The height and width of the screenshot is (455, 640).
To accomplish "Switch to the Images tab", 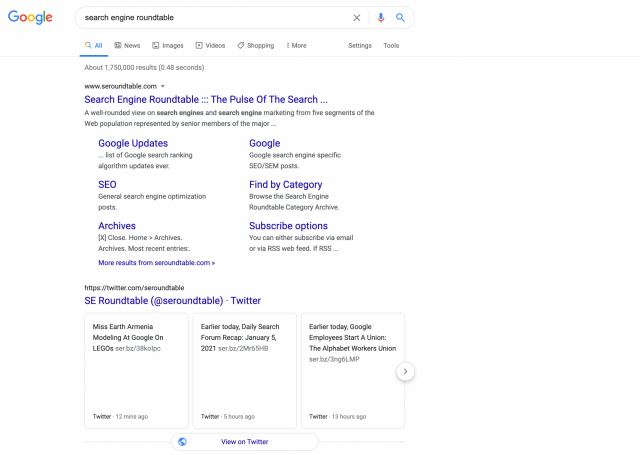I will click(168, 45).
